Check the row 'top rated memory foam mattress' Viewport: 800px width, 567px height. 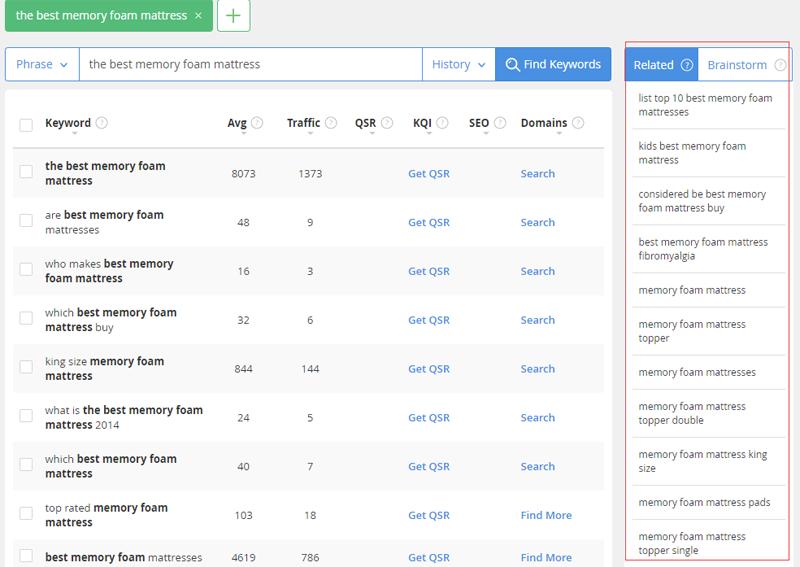26,513
